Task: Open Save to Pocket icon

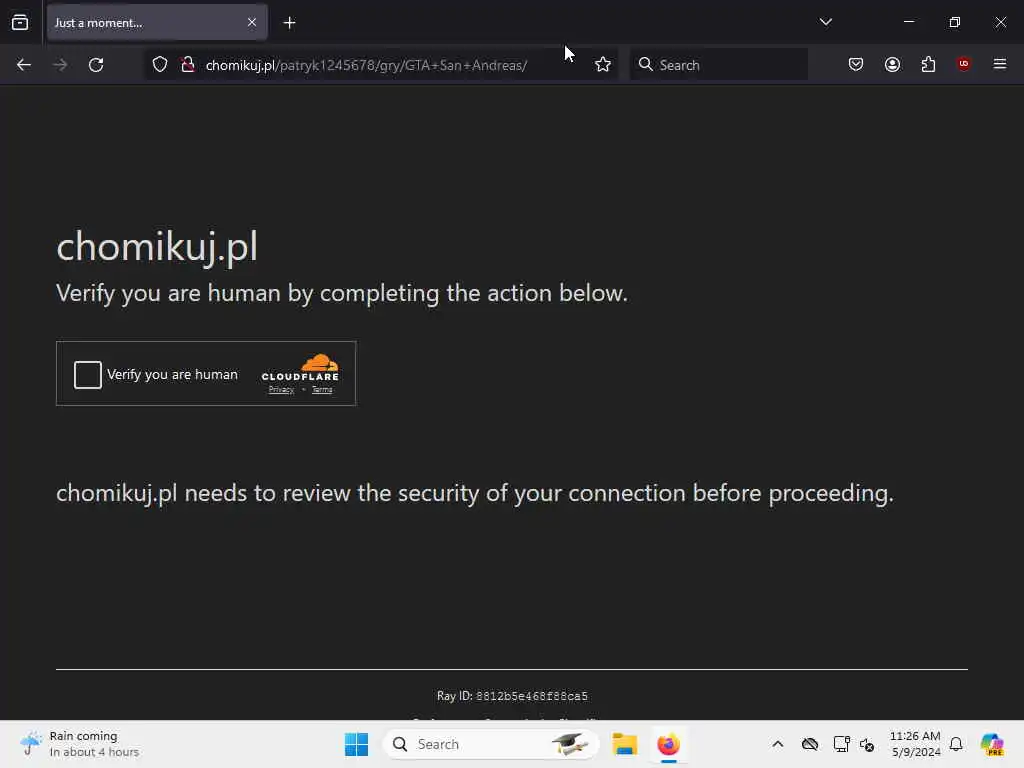Action: pyautogui.click(x=856, y=64)
